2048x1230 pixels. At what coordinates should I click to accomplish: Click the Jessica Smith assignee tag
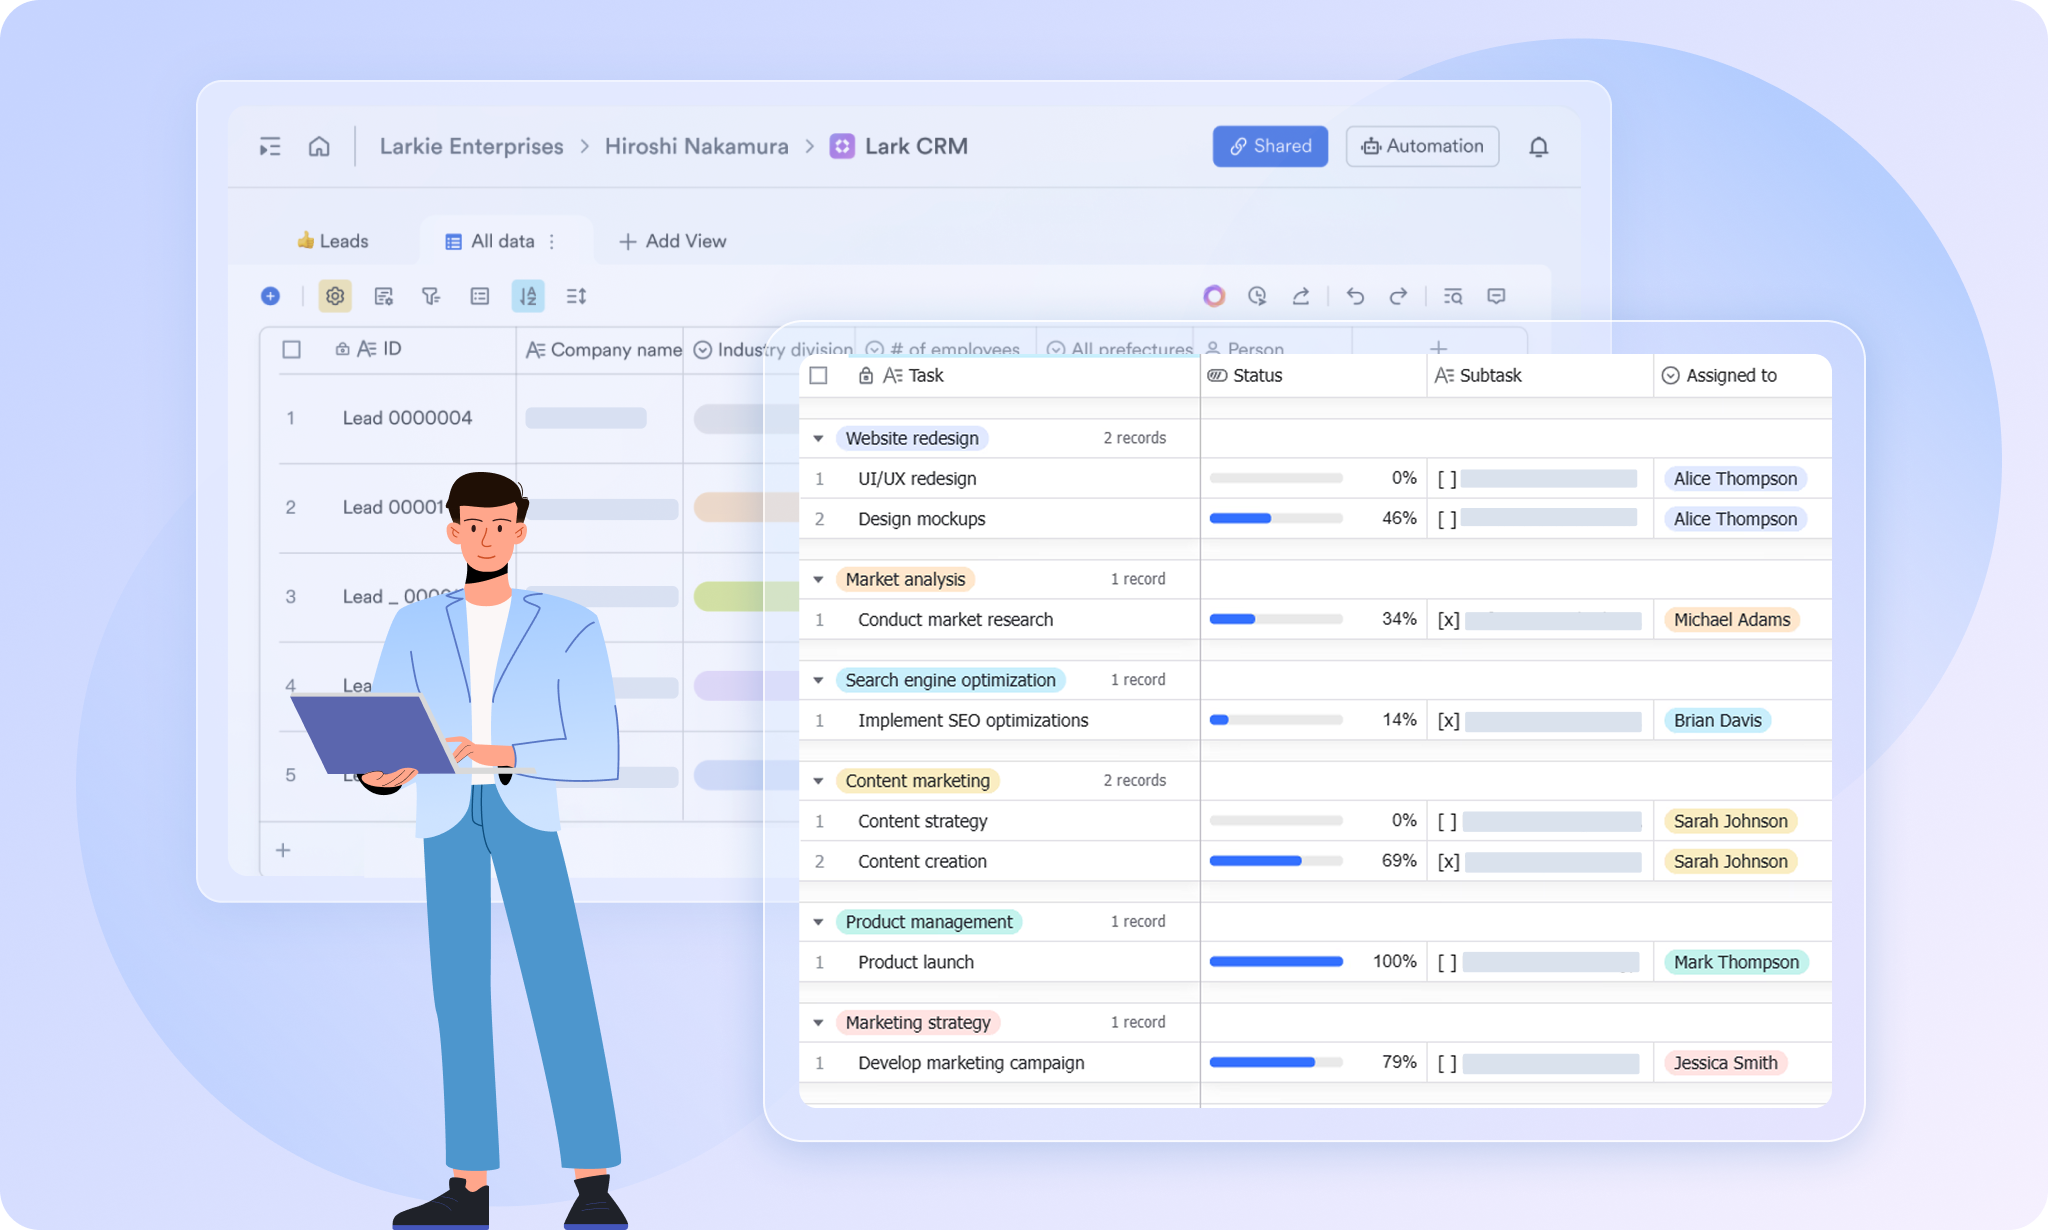tap(1725, 1063)
